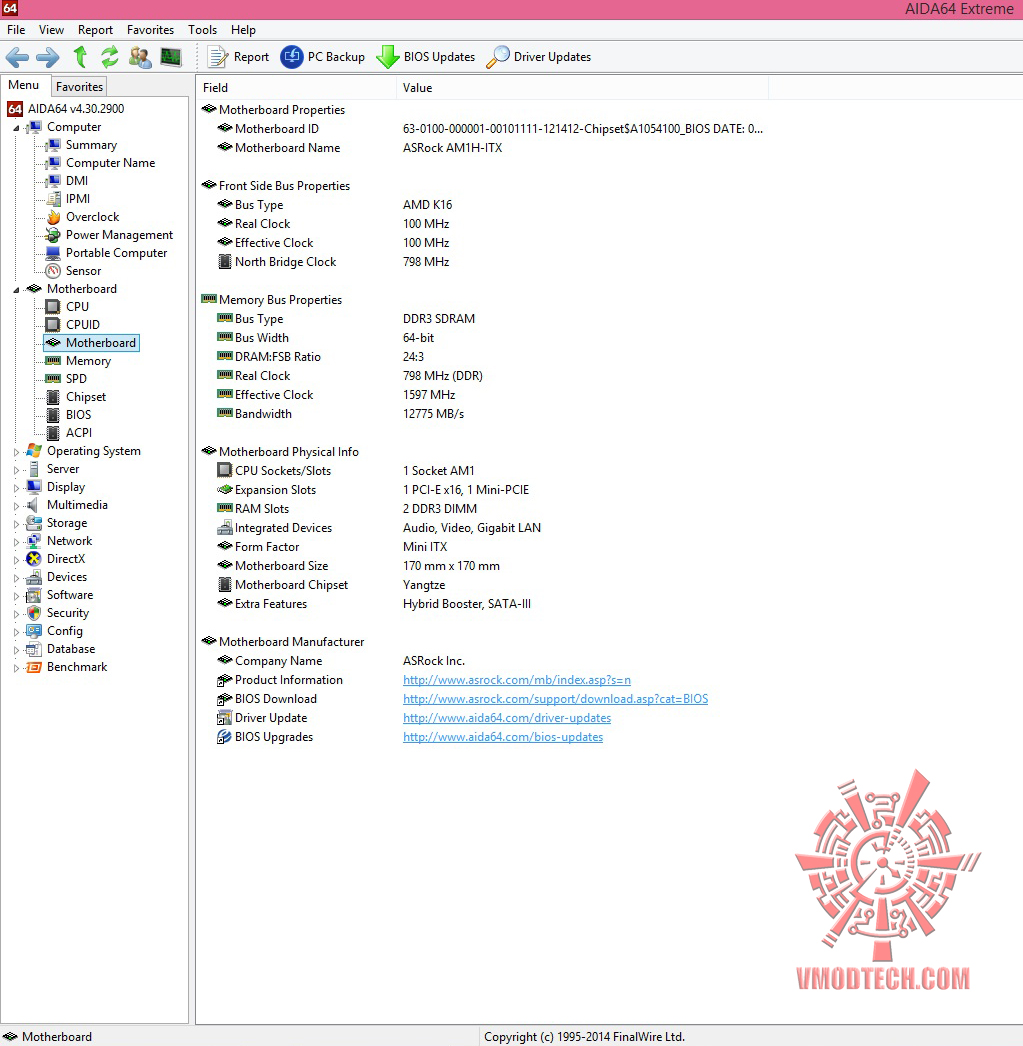Screen dimensions: 1023x1046
Task: Open the BIOS chip icon
Action: [x=53, y=415]
